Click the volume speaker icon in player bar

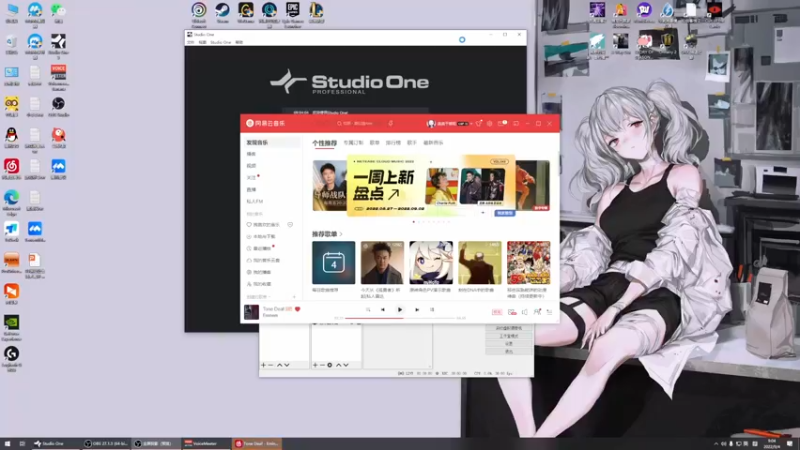point(524,312)
